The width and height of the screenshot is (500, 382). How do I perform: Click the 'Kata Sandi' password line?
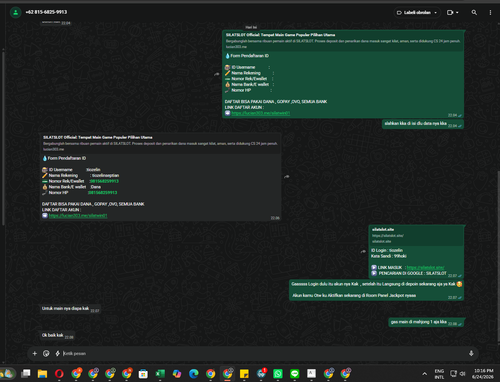point(389,256)
